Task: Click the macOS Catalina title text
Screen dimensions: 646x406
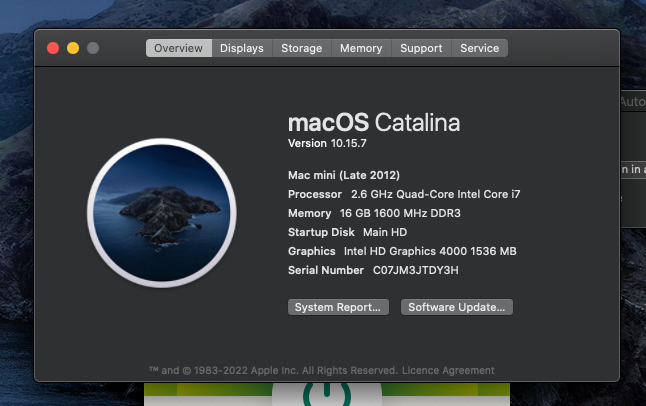Action: click(x=374, y=122)
